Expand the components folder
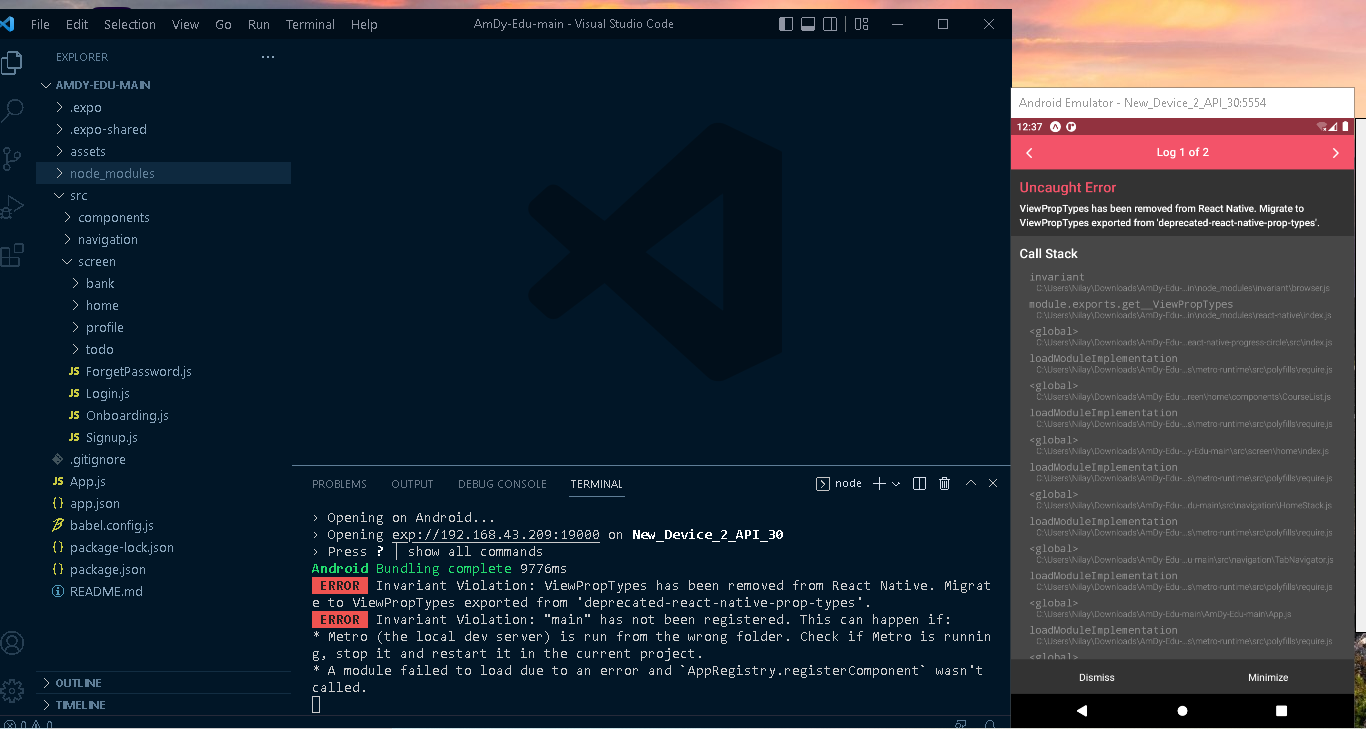1366x729 pixels. pos(163,217)
